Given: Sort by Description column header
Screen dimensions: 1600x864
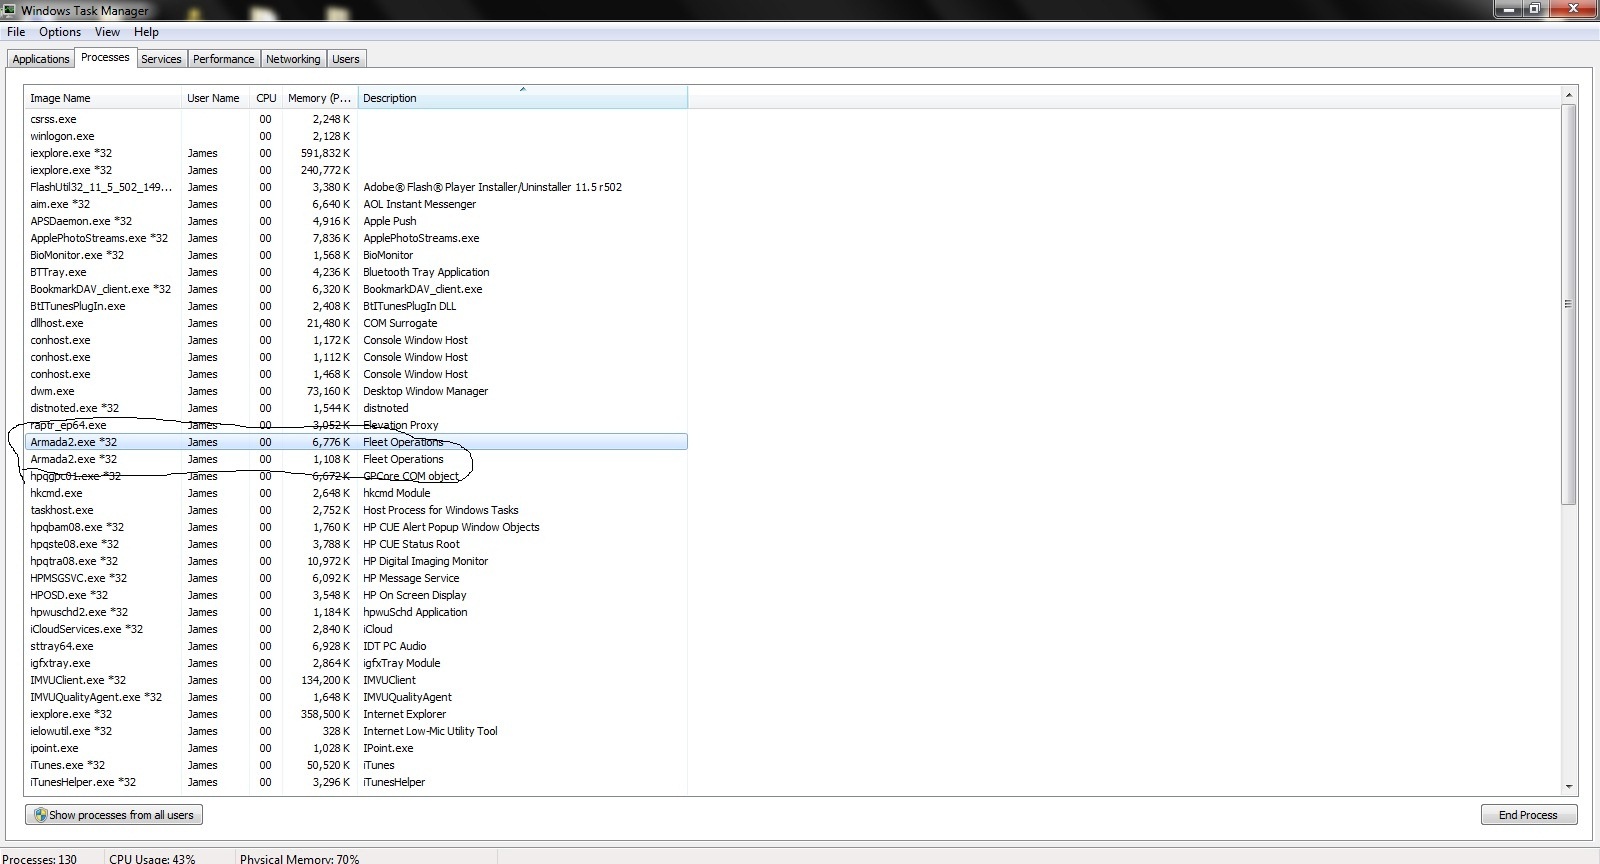Looking at the screenshot, I should pos(522,98).
